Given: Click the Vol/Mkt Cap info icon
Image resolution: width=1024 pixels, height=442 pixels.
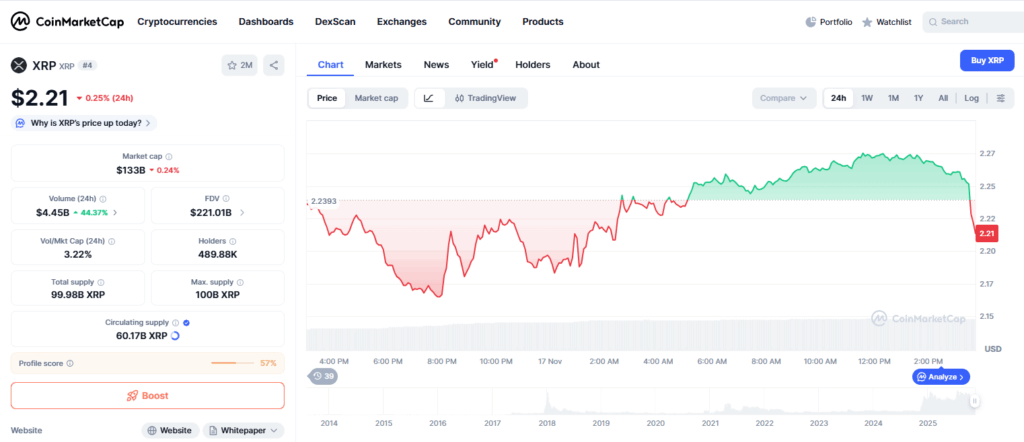Looking at the screenshot, I should [x=111, y=241].
